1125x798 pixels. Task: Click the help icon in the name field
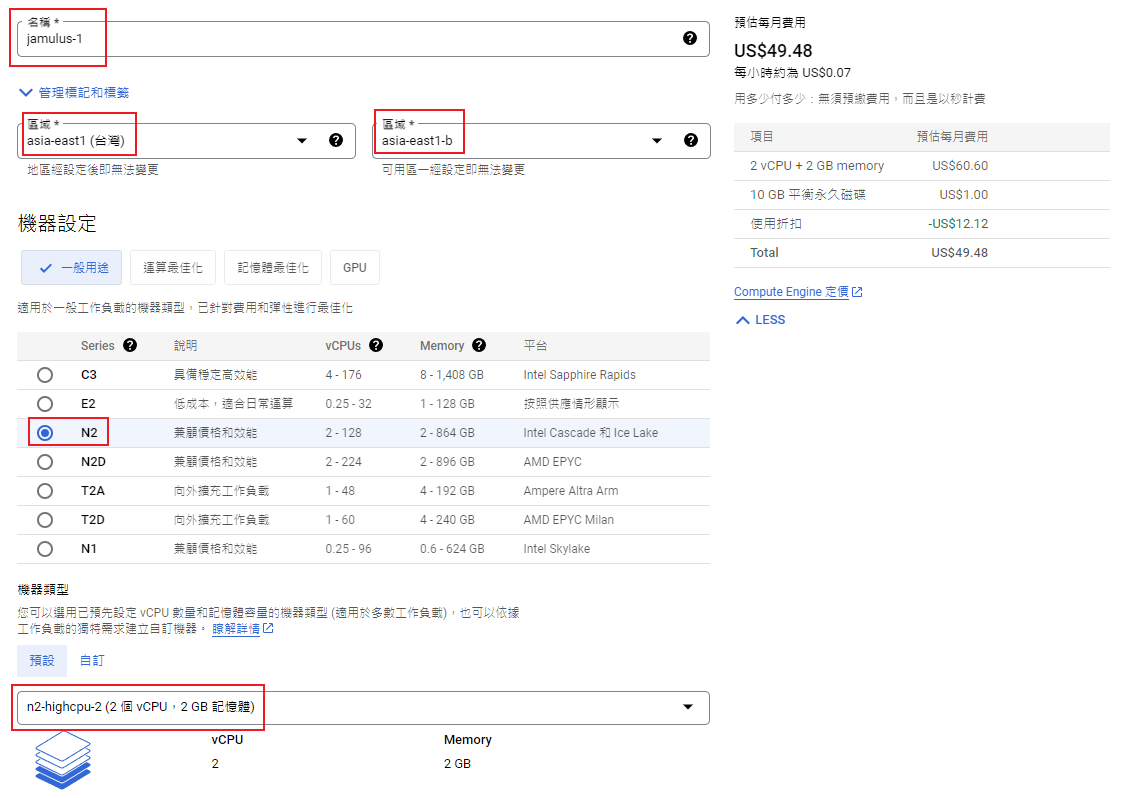[x=689, y=38]
